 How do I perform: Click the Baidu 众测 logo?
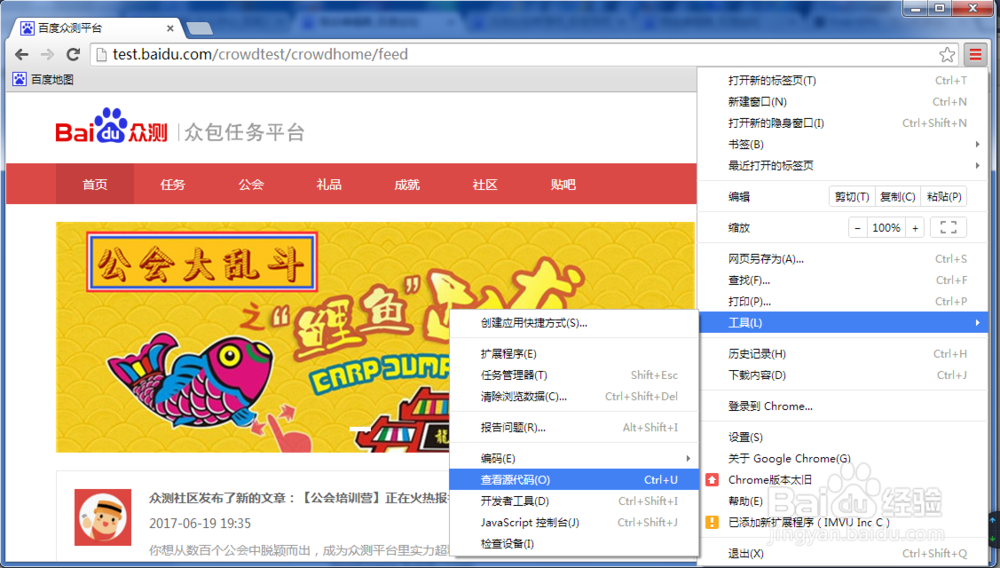coord(112,126)
